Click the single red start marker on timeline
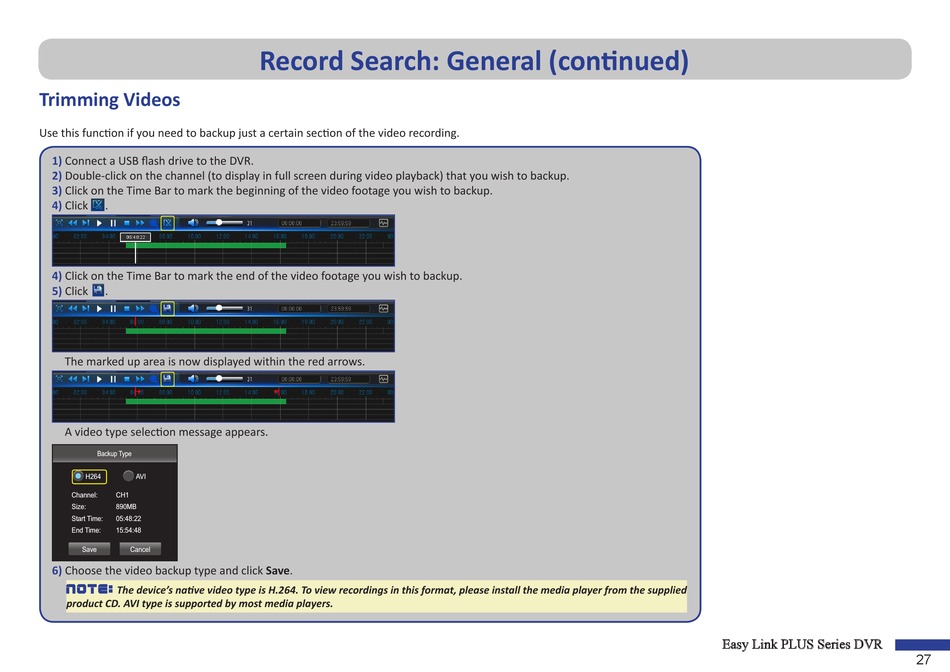This screenshot has height=672, width=950. point(134,322)
